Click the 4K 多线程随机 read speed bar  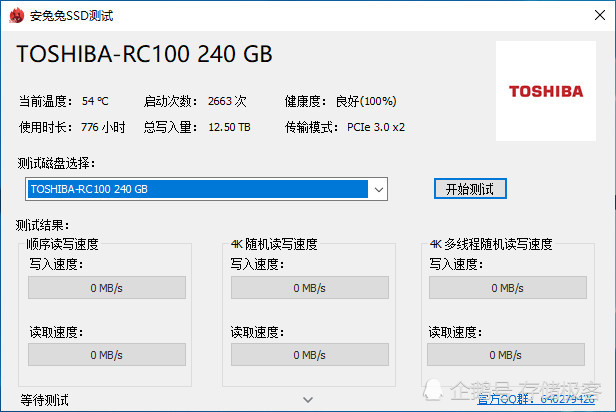[506, 355]
